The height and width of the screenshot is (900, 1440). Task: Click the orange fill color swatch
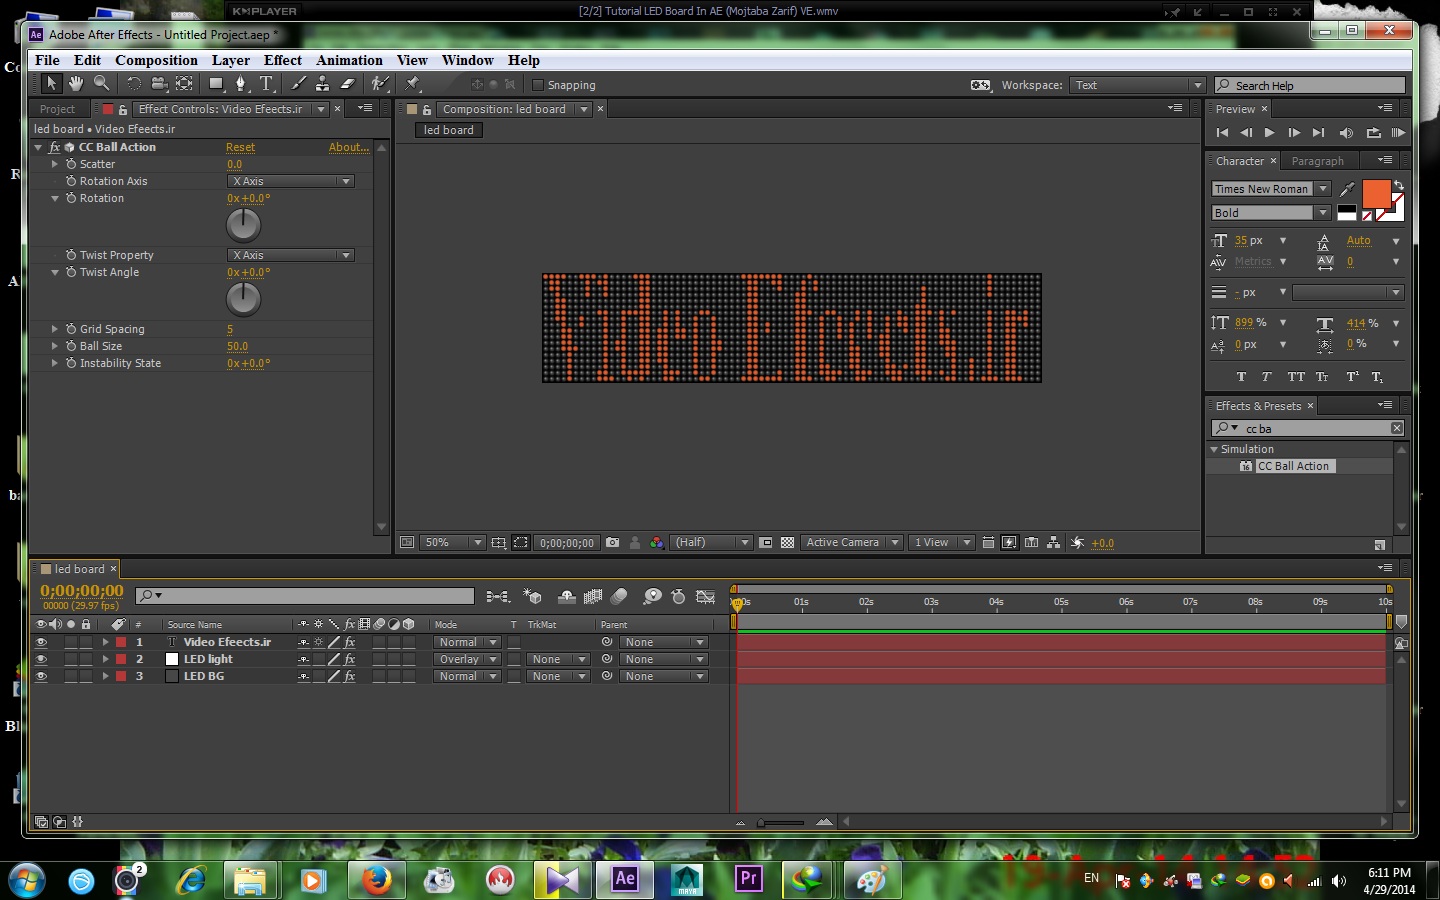(x=1376, y=194)
